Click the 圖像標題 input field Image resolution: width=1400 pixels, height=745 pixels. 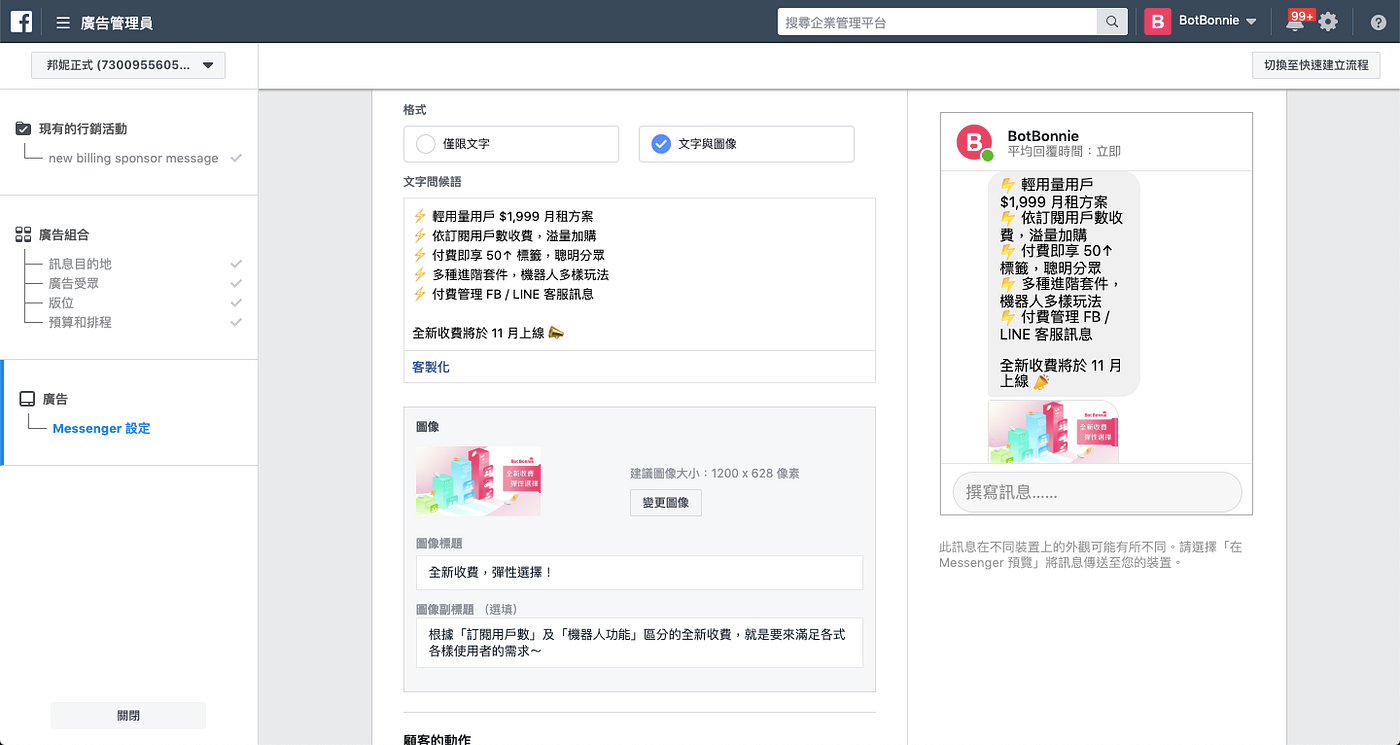(x=639, y=573)
